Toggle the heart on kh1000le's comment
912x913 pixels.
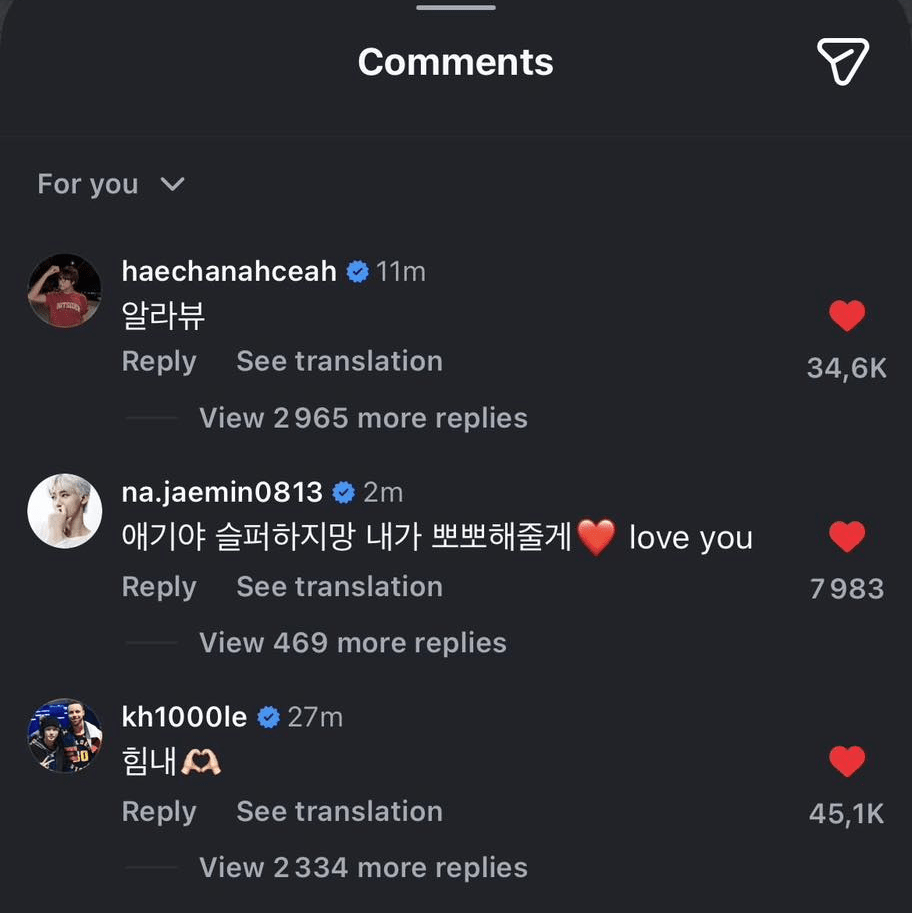[x=846, y=763]
